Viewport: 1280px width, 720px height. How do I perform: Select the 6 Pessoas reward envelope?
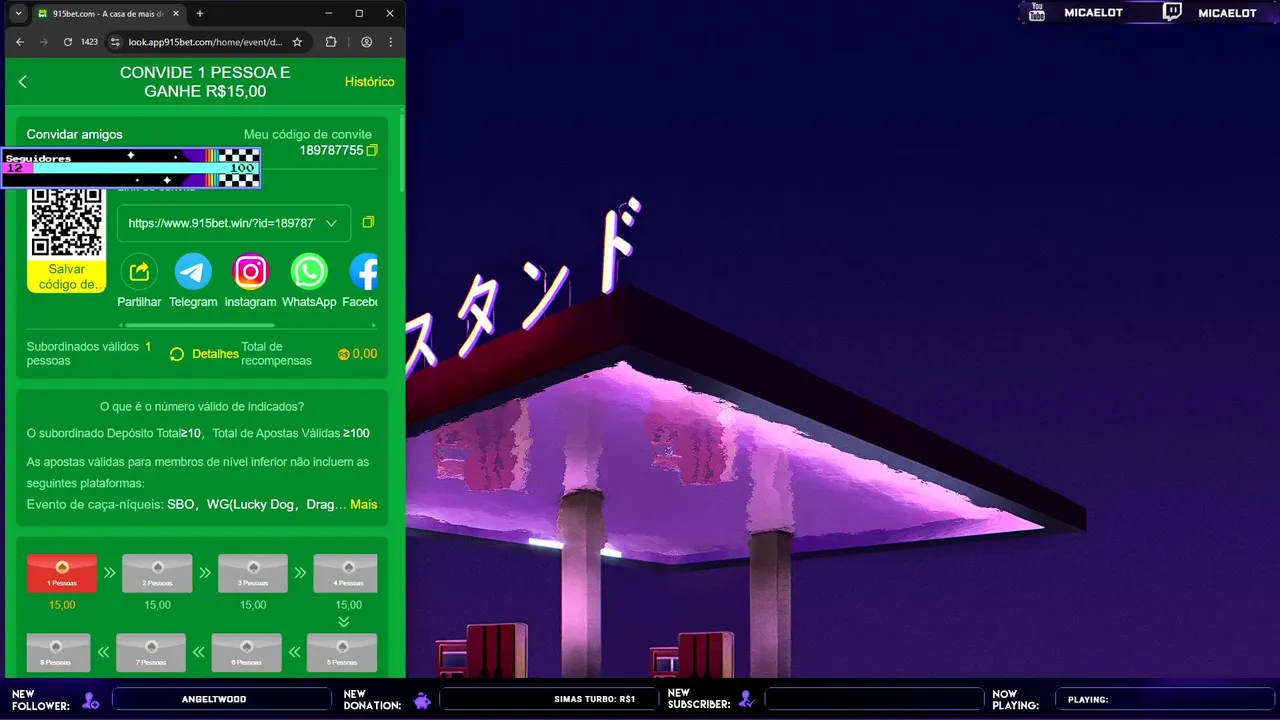coord(246,652)
